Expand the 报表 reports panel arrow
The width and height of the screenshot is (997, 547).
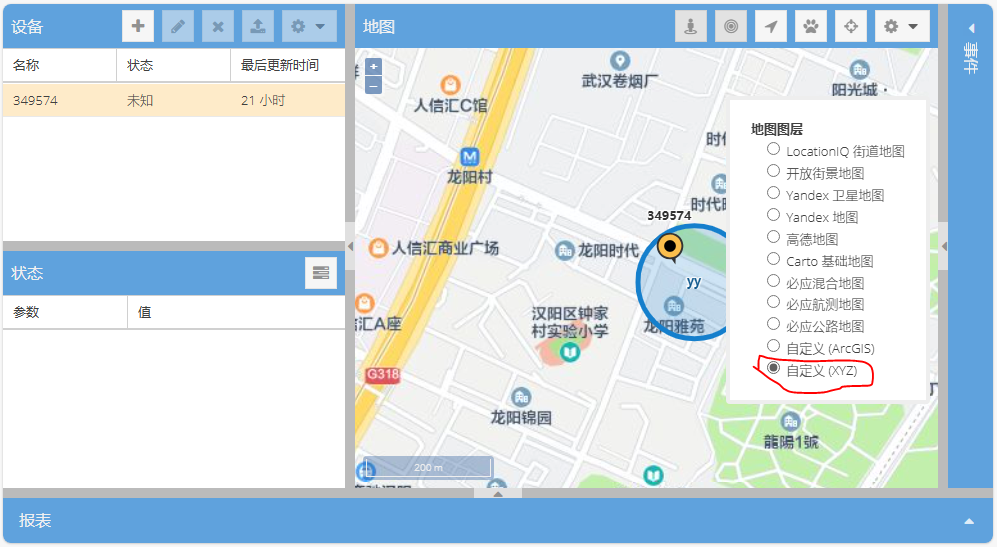pyautogui.click(x=969, y=521)
